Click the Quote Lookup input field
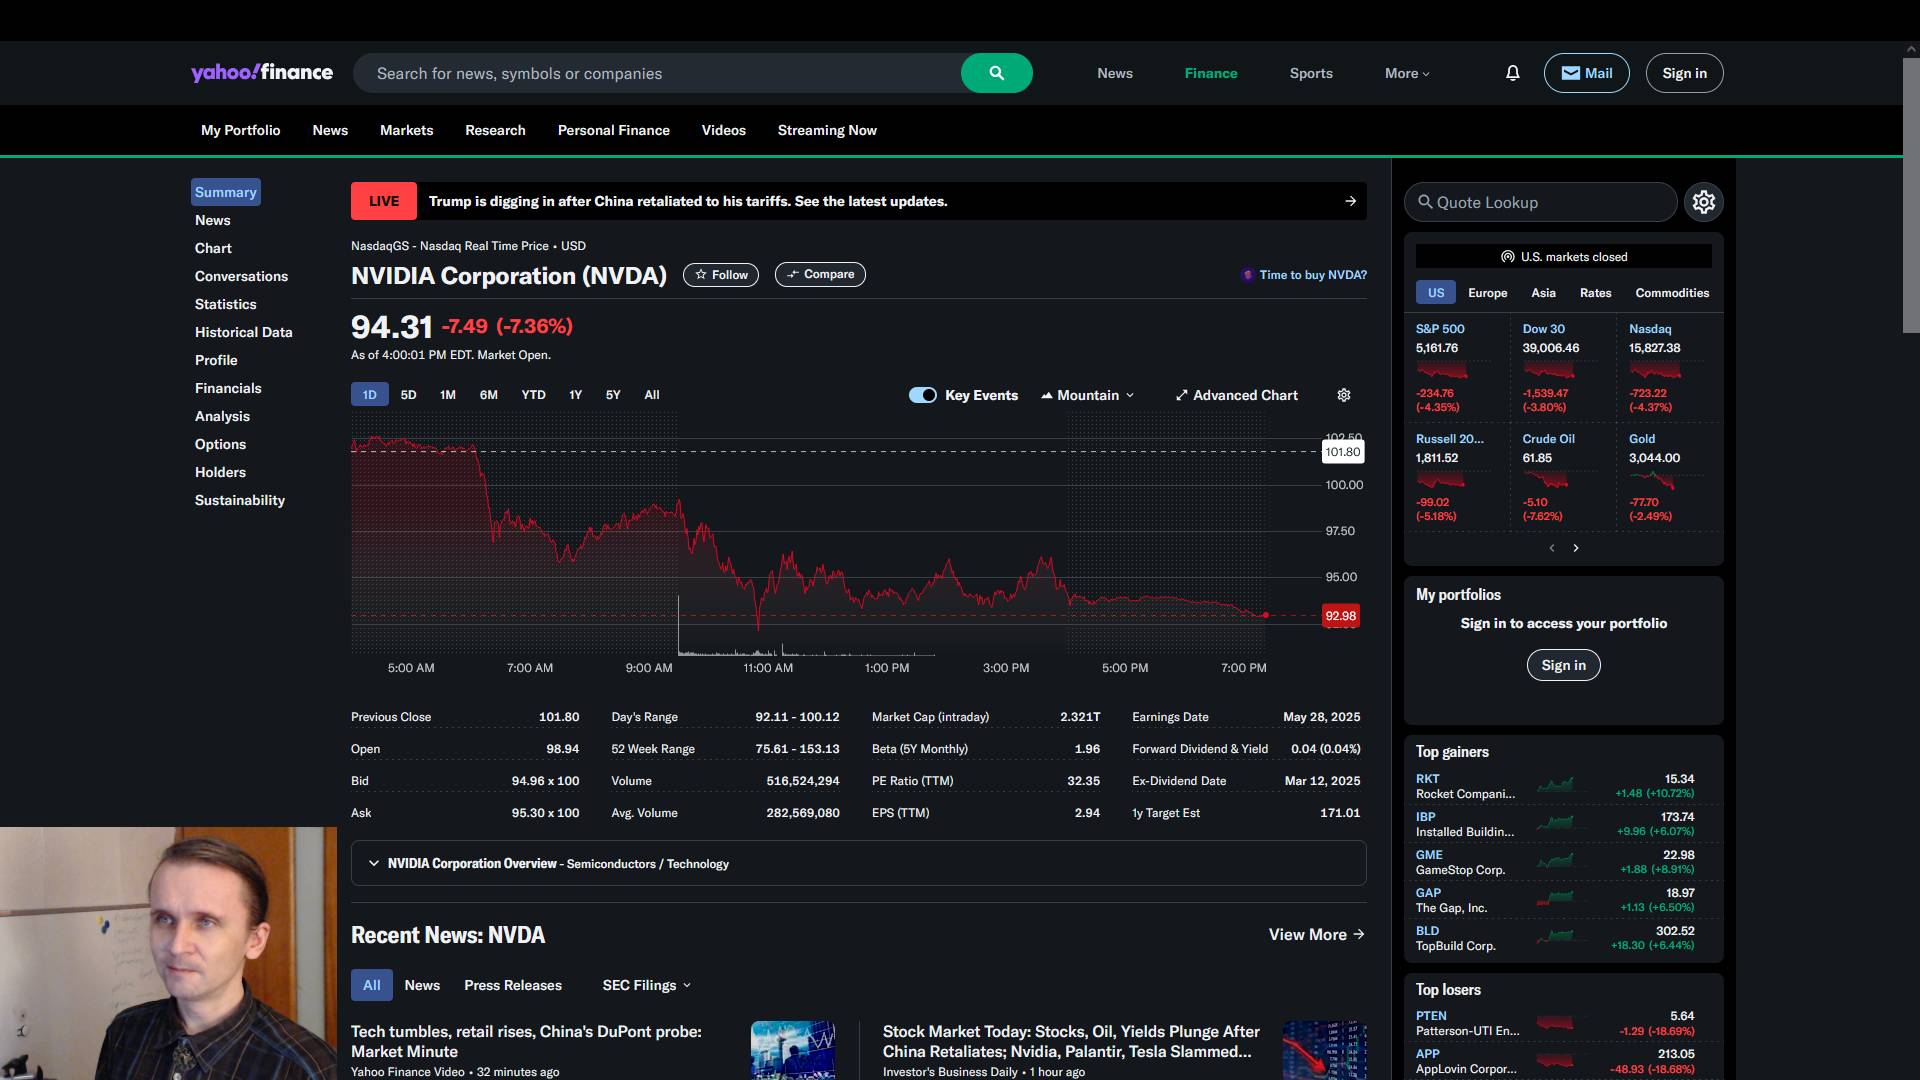The image size is (1920, 1080). point(1540,202)
